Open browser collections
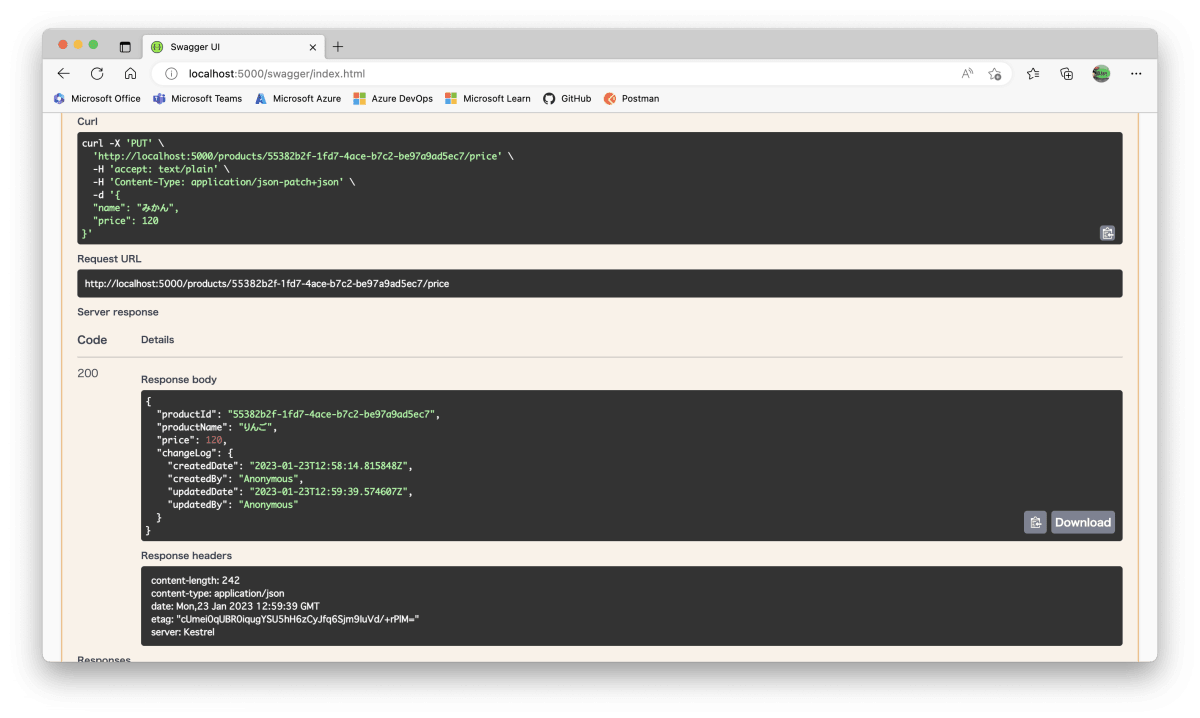The image size is (1200, 718). click(x=1067, y=74)
